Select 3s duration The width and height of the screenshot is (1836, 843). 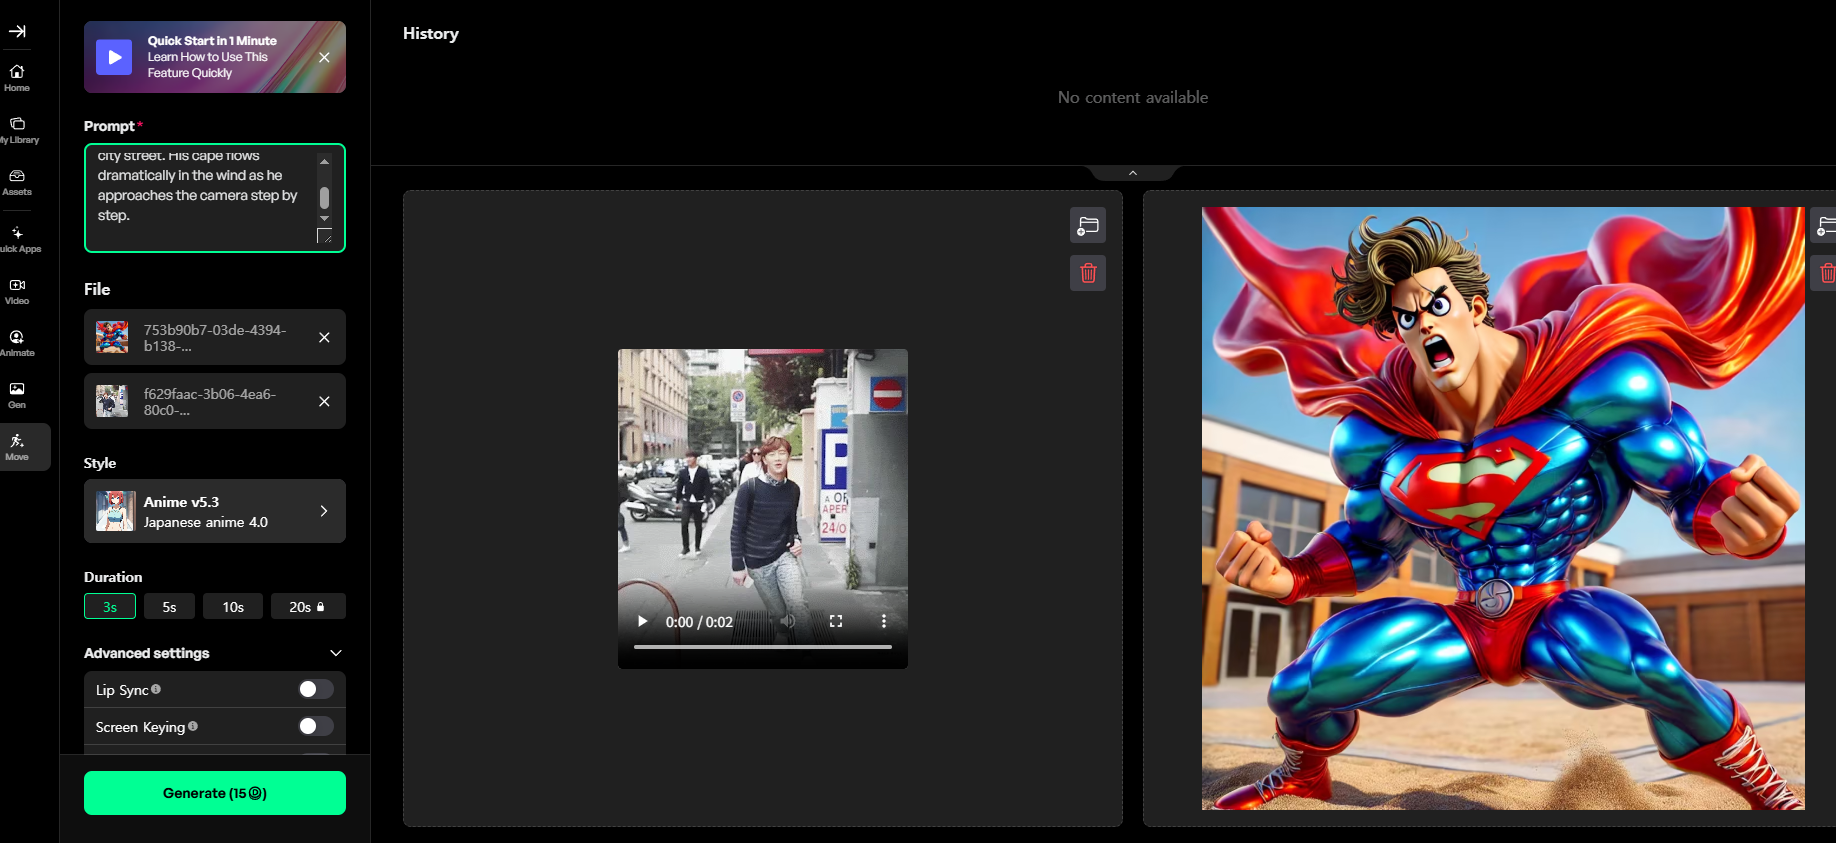coord(110,607)
